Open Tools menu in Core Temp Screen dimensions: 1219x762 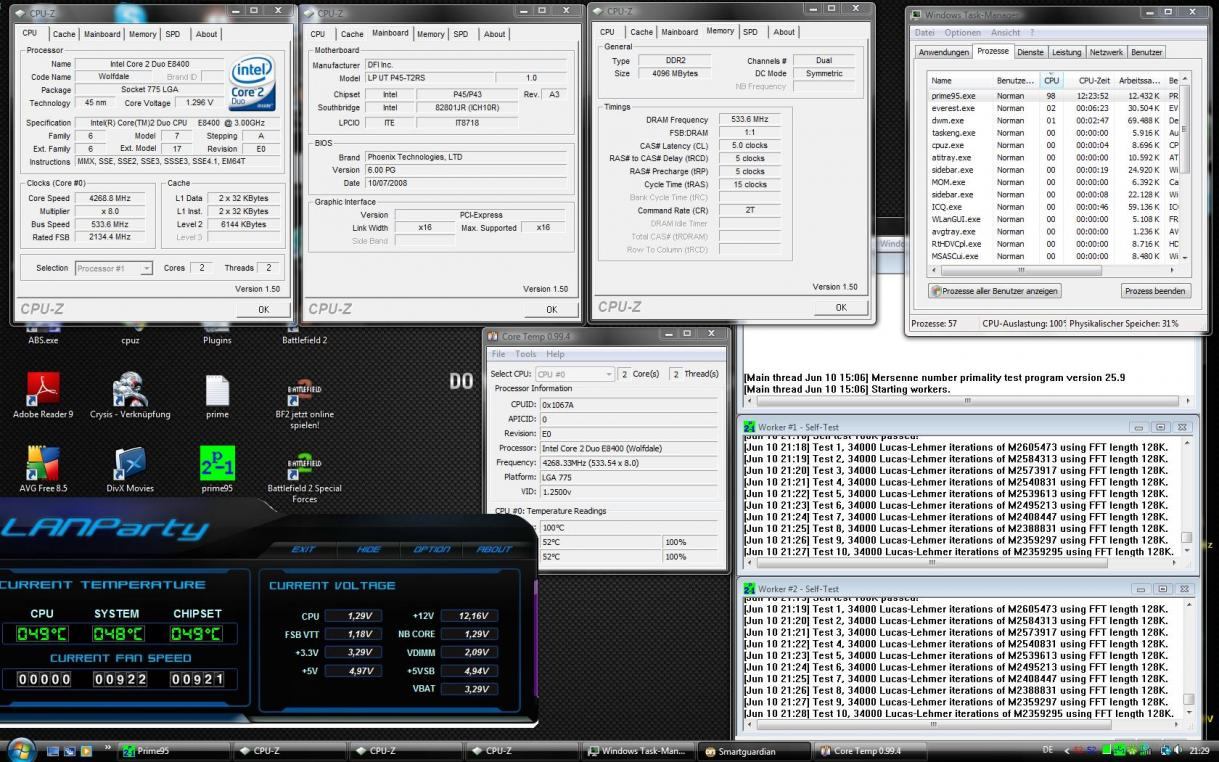(x=526, y=354)
